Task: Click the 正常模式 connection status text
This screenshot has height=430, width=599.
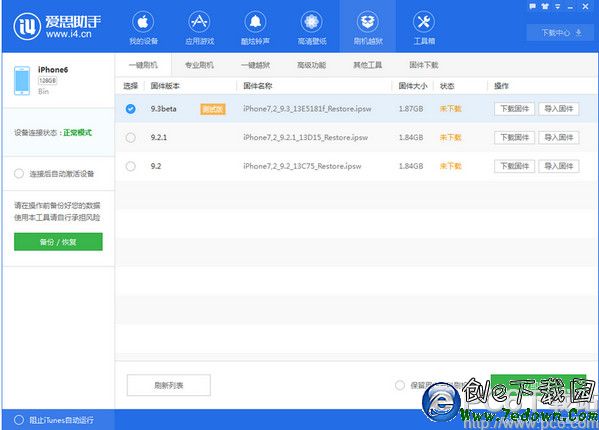Action: point(78,133)
